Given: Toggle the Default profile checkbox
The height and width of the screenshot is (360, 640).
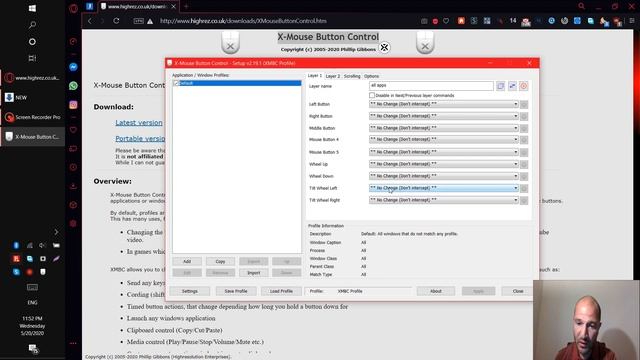Looking at the screenshot, I should tap(176, 83).
